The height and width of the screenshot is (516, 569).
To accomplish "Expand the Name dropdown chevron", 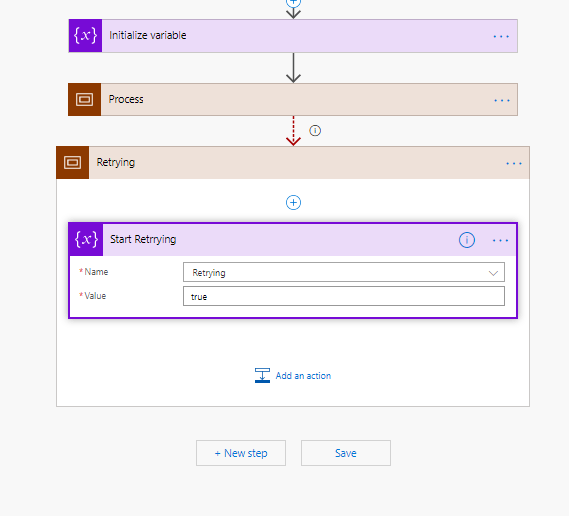I will pyautogui.click(x=493, y=273).
